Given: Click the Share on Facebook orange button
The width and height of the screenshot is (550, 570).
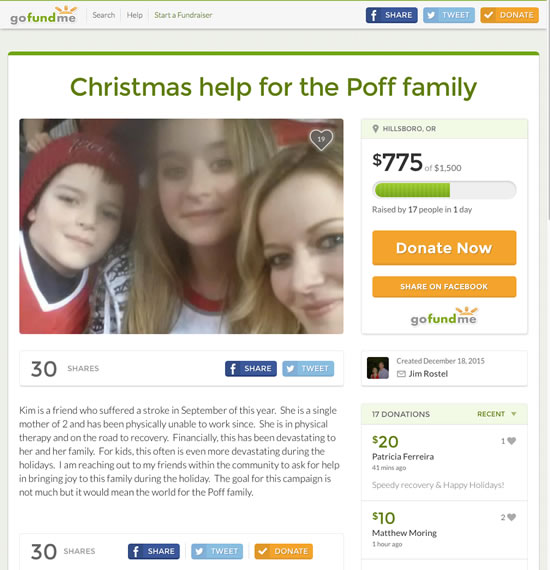Looking at the screenshot, I should 444,287.
